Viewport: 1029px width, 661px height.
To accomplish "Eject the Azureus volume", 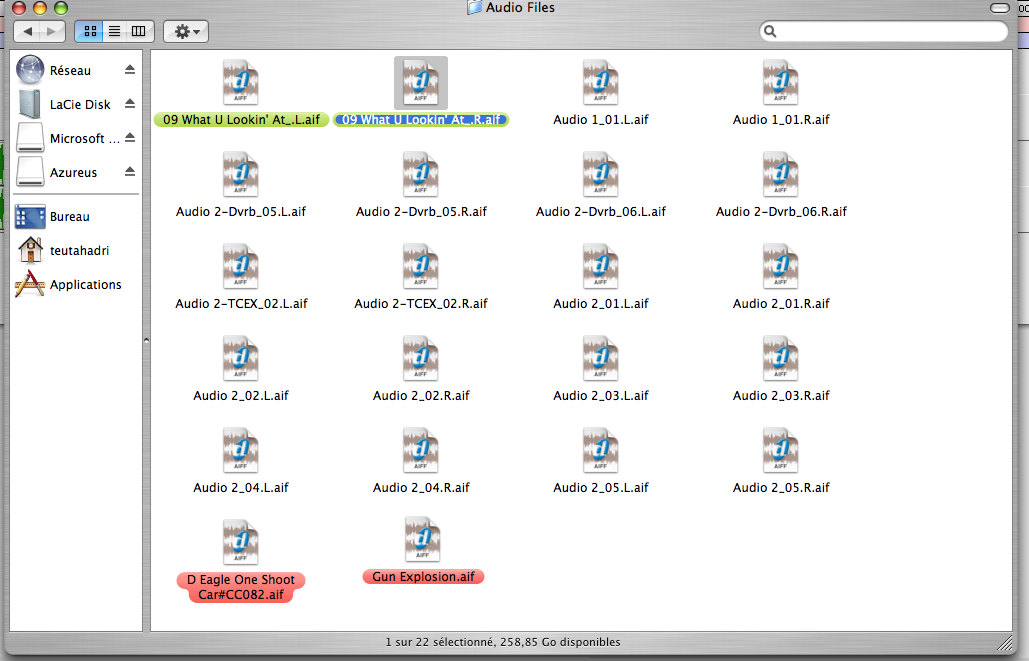I will (x=130, y=172).
